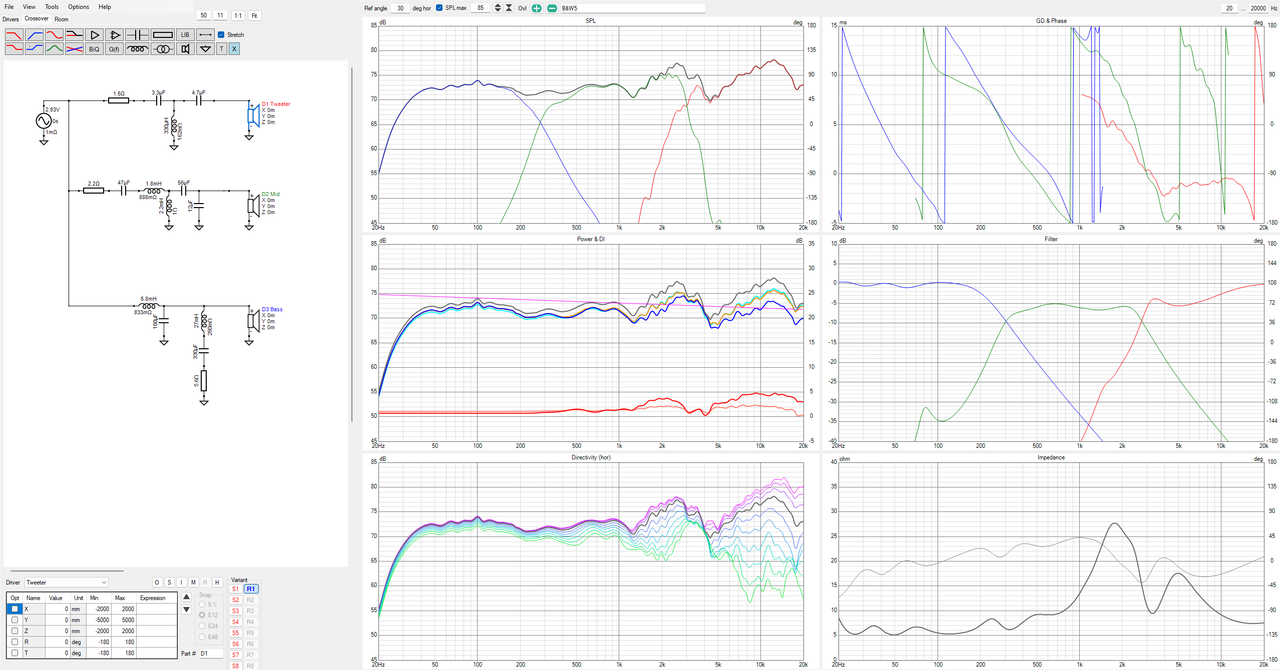Enable optimization for the Z parameter row

coord(14,631)
